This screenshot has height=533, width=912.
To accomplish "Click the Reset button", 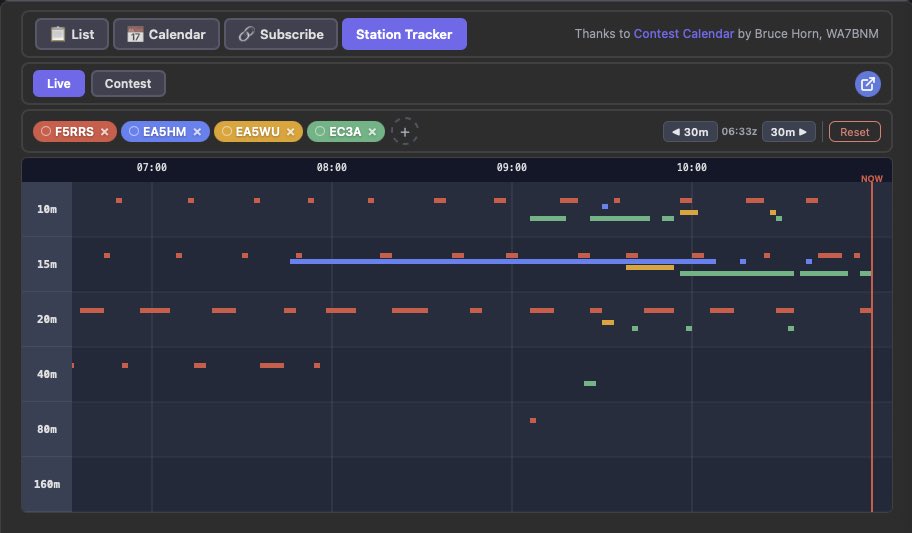I will pos(854,132).
